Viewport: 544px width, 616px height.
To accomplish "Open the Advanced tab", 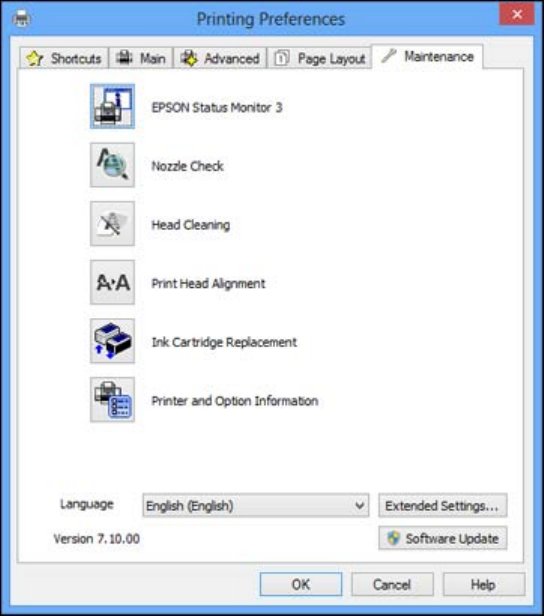I will tap(220, 59).
